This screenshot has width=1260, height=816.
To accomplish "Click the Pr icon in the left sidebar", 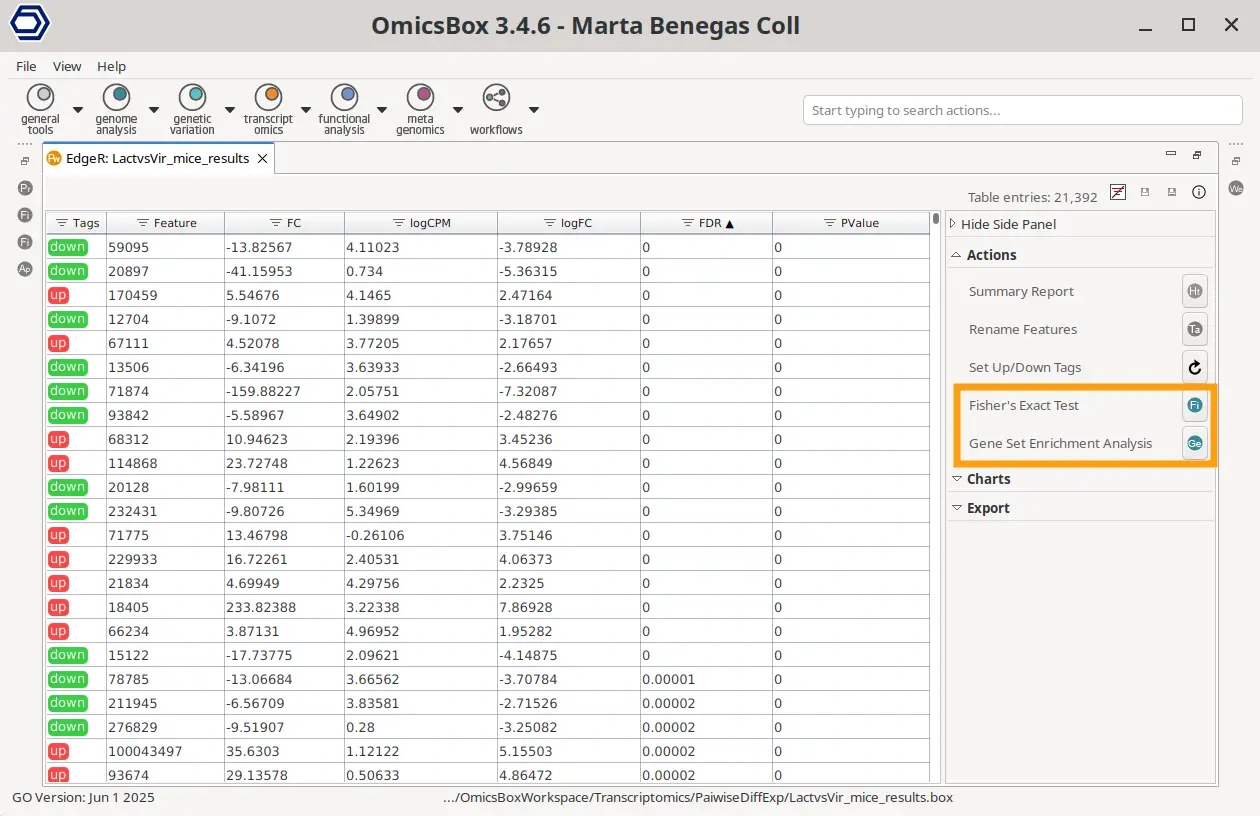I will click(25, 188).
